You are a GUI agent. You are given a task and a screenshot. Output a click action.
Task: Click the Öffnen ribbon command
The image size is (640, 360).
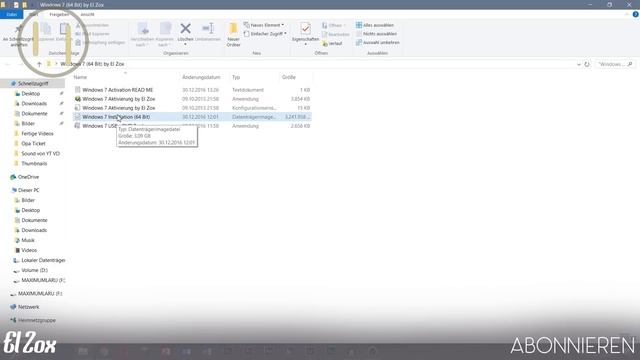[x=334, y=25]
